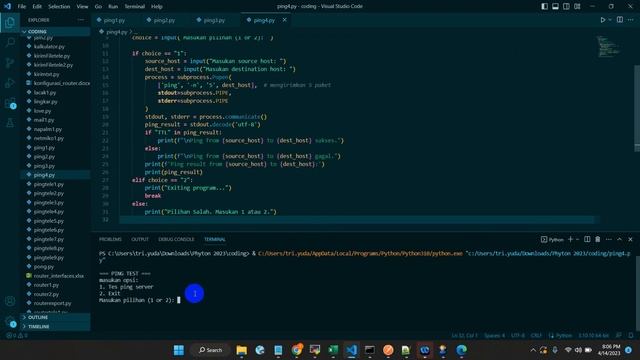
Task: Click the code minimap preview
Action: click(608, 46)
